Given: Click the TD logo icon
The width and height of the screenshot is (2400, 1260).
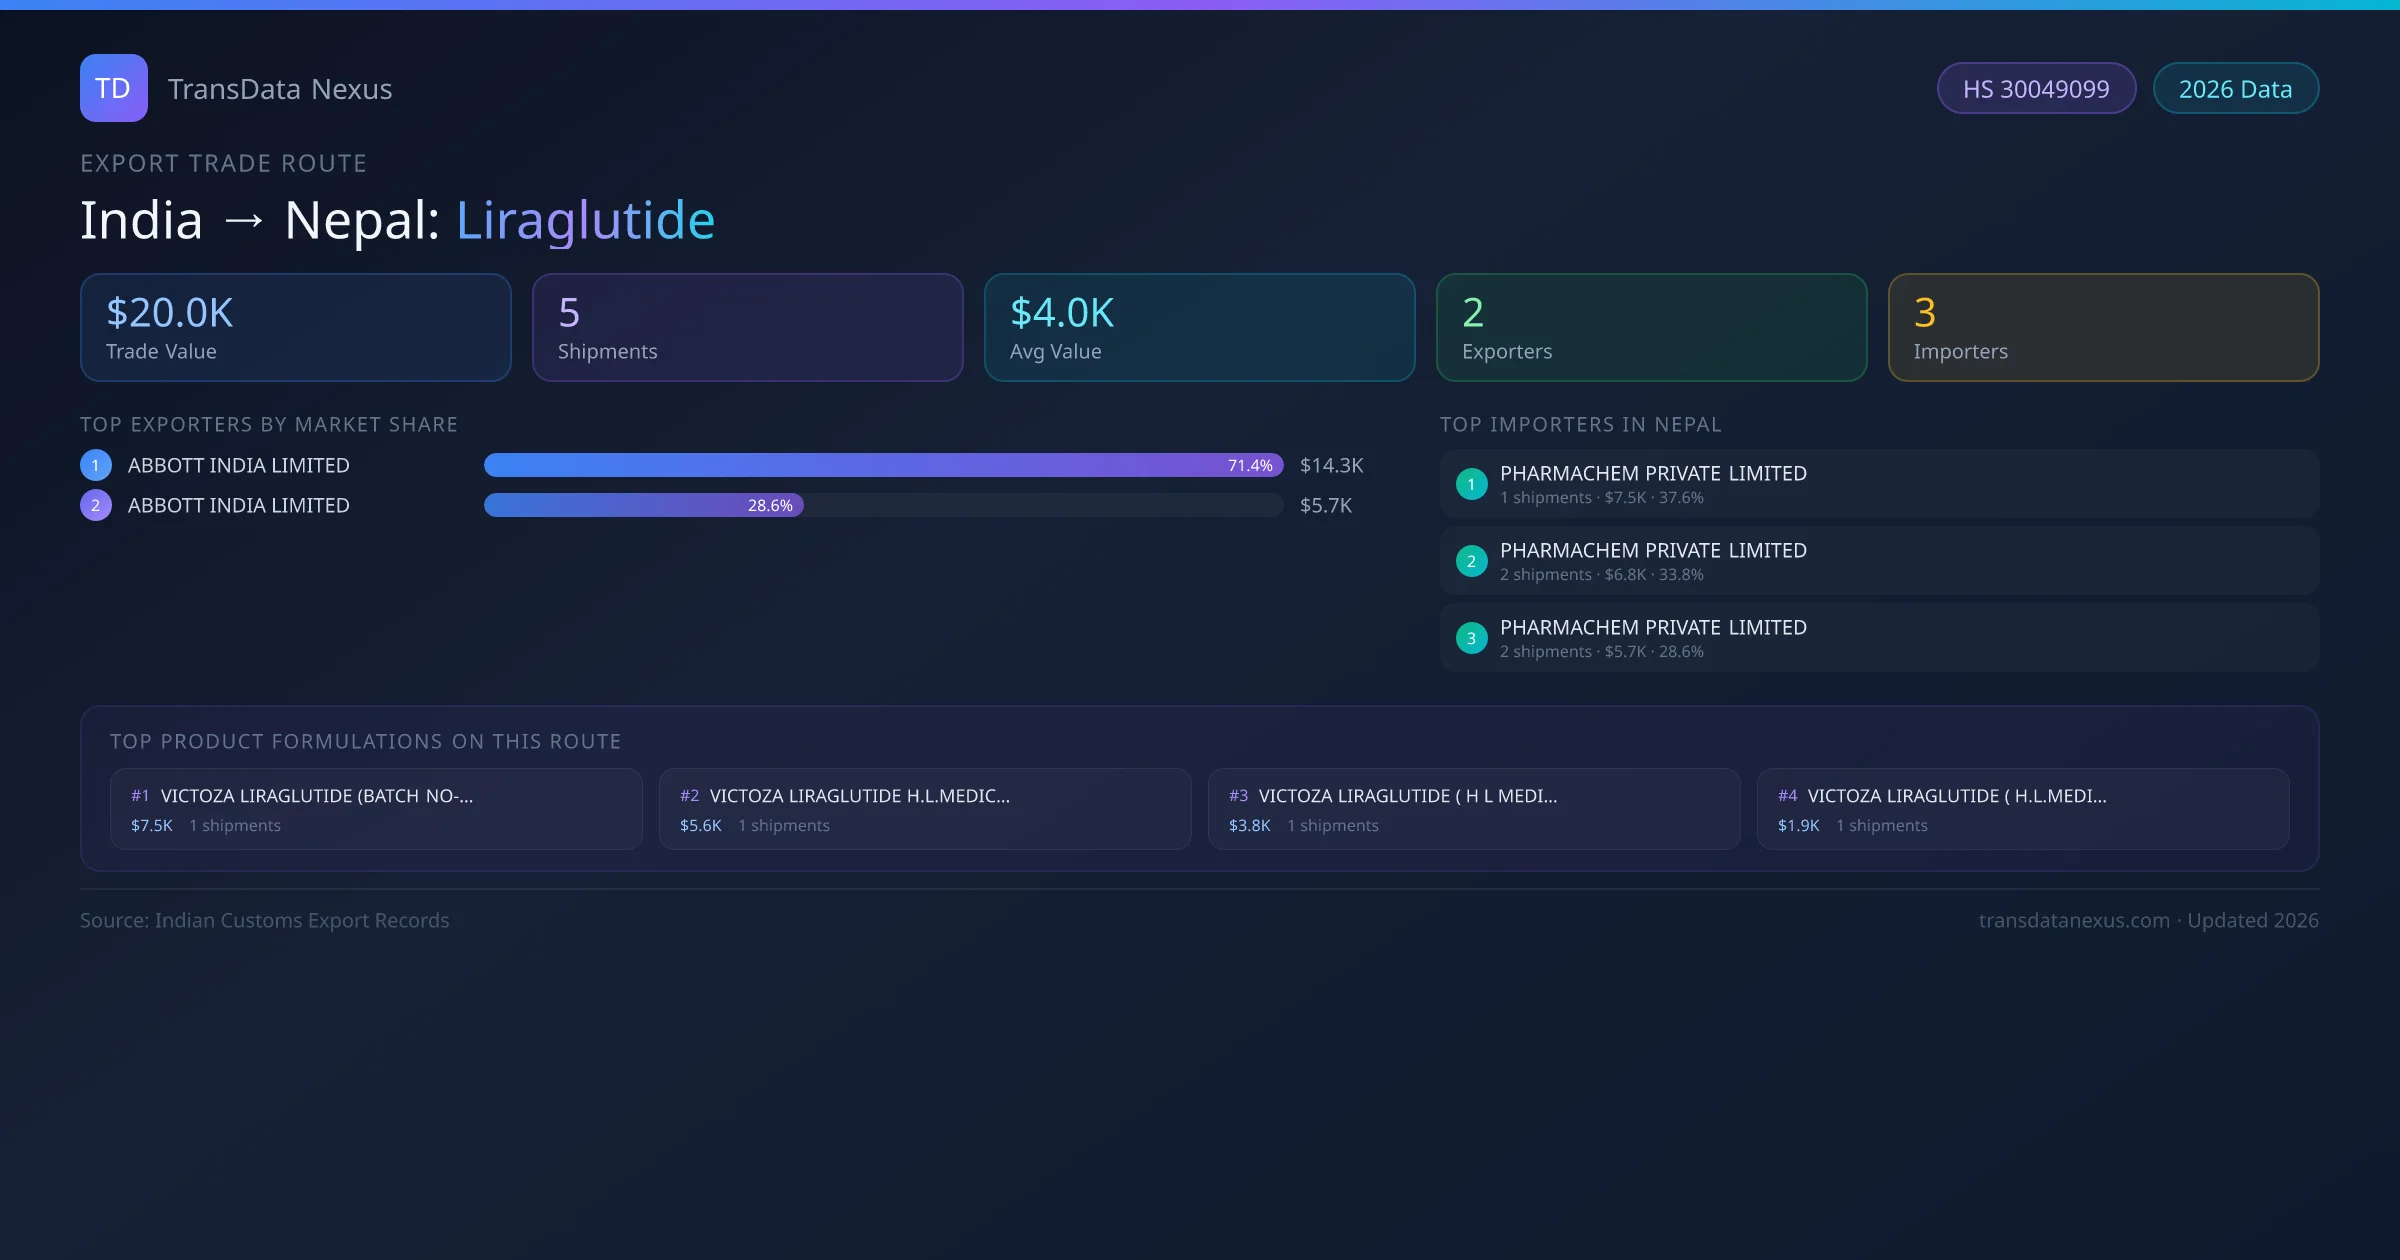Looking at the screenshot, I should [113, 88].
